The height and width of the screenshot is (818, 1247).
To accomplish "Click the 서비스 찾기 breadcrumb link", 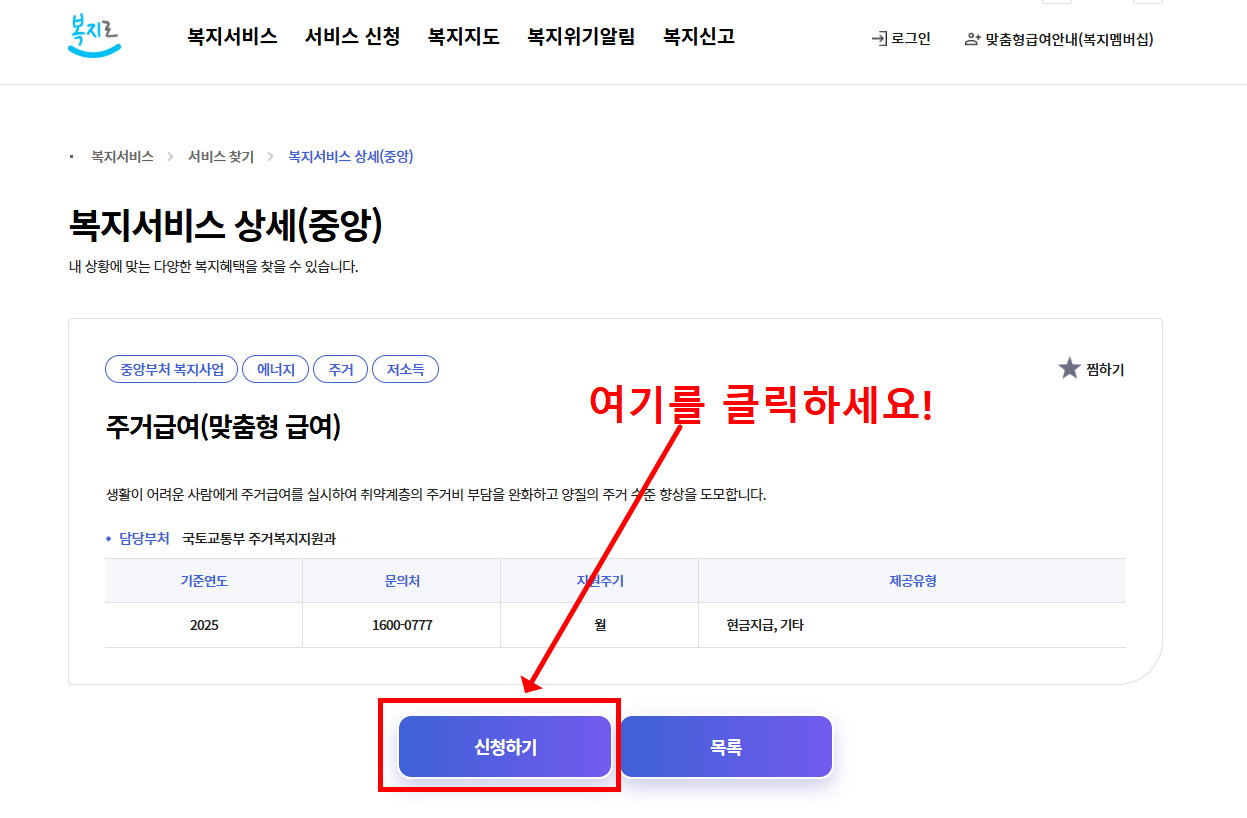I will pos(219,156).
